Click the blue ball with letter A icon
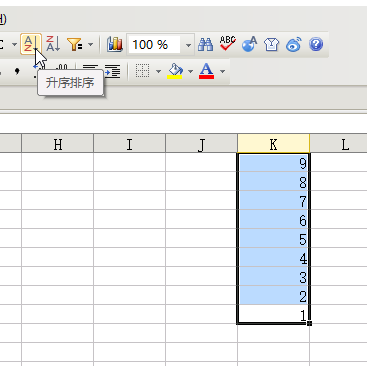Screen dimensions: 367x366 pos(250,44)
